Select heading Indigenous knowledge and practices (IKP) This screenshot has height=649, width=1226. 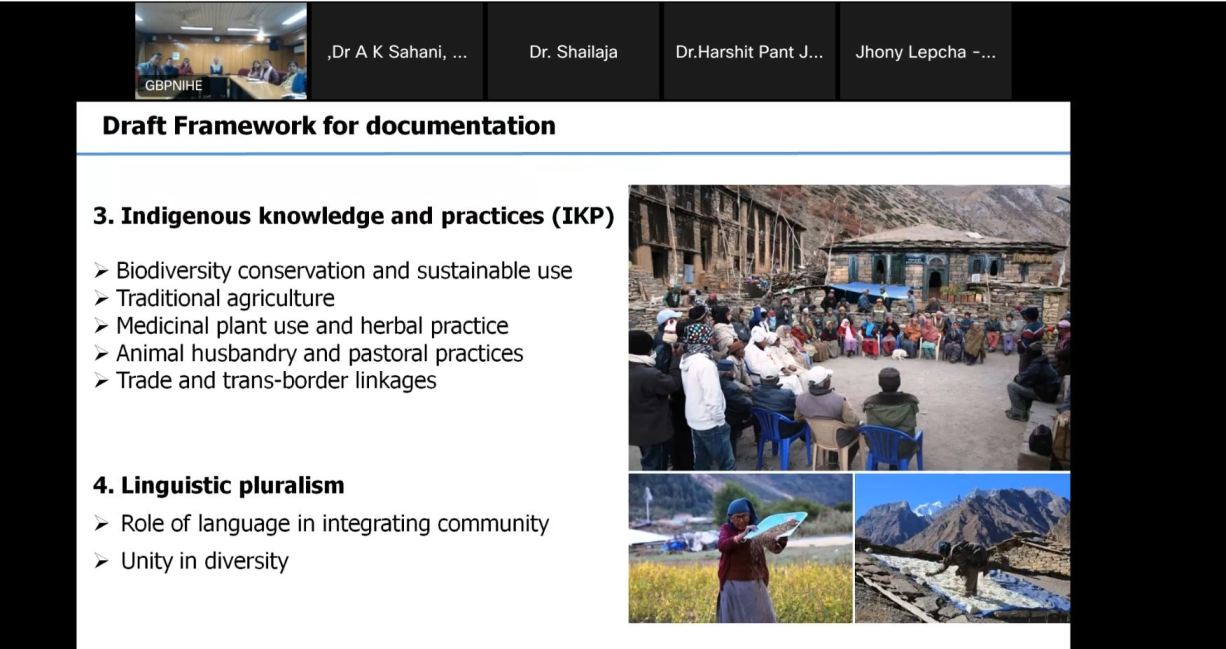coord(353,217)
